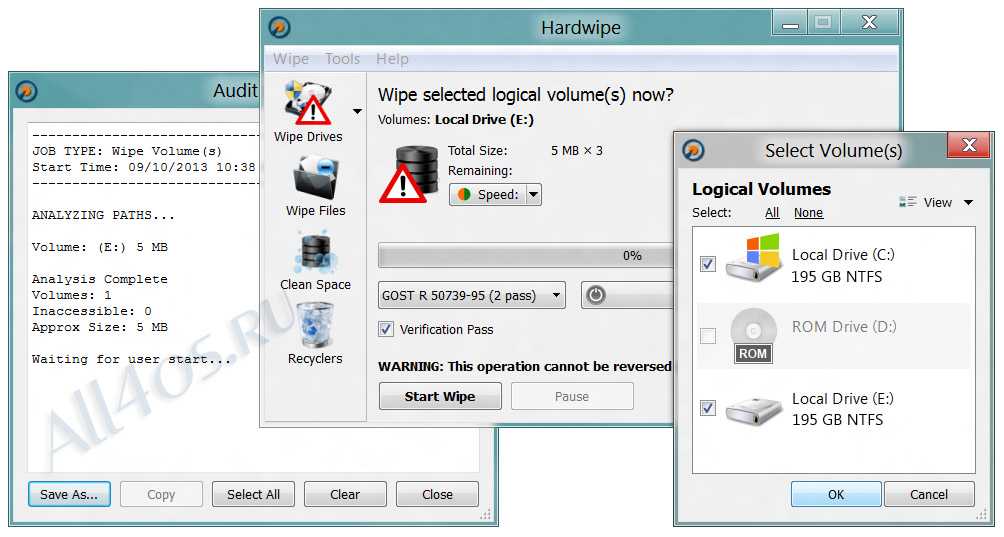Click the Local Drive (C:) Windows drive icon
The width and height of the screenshot is (1004, 537).
pyautogui.click(x=754, y=258)
